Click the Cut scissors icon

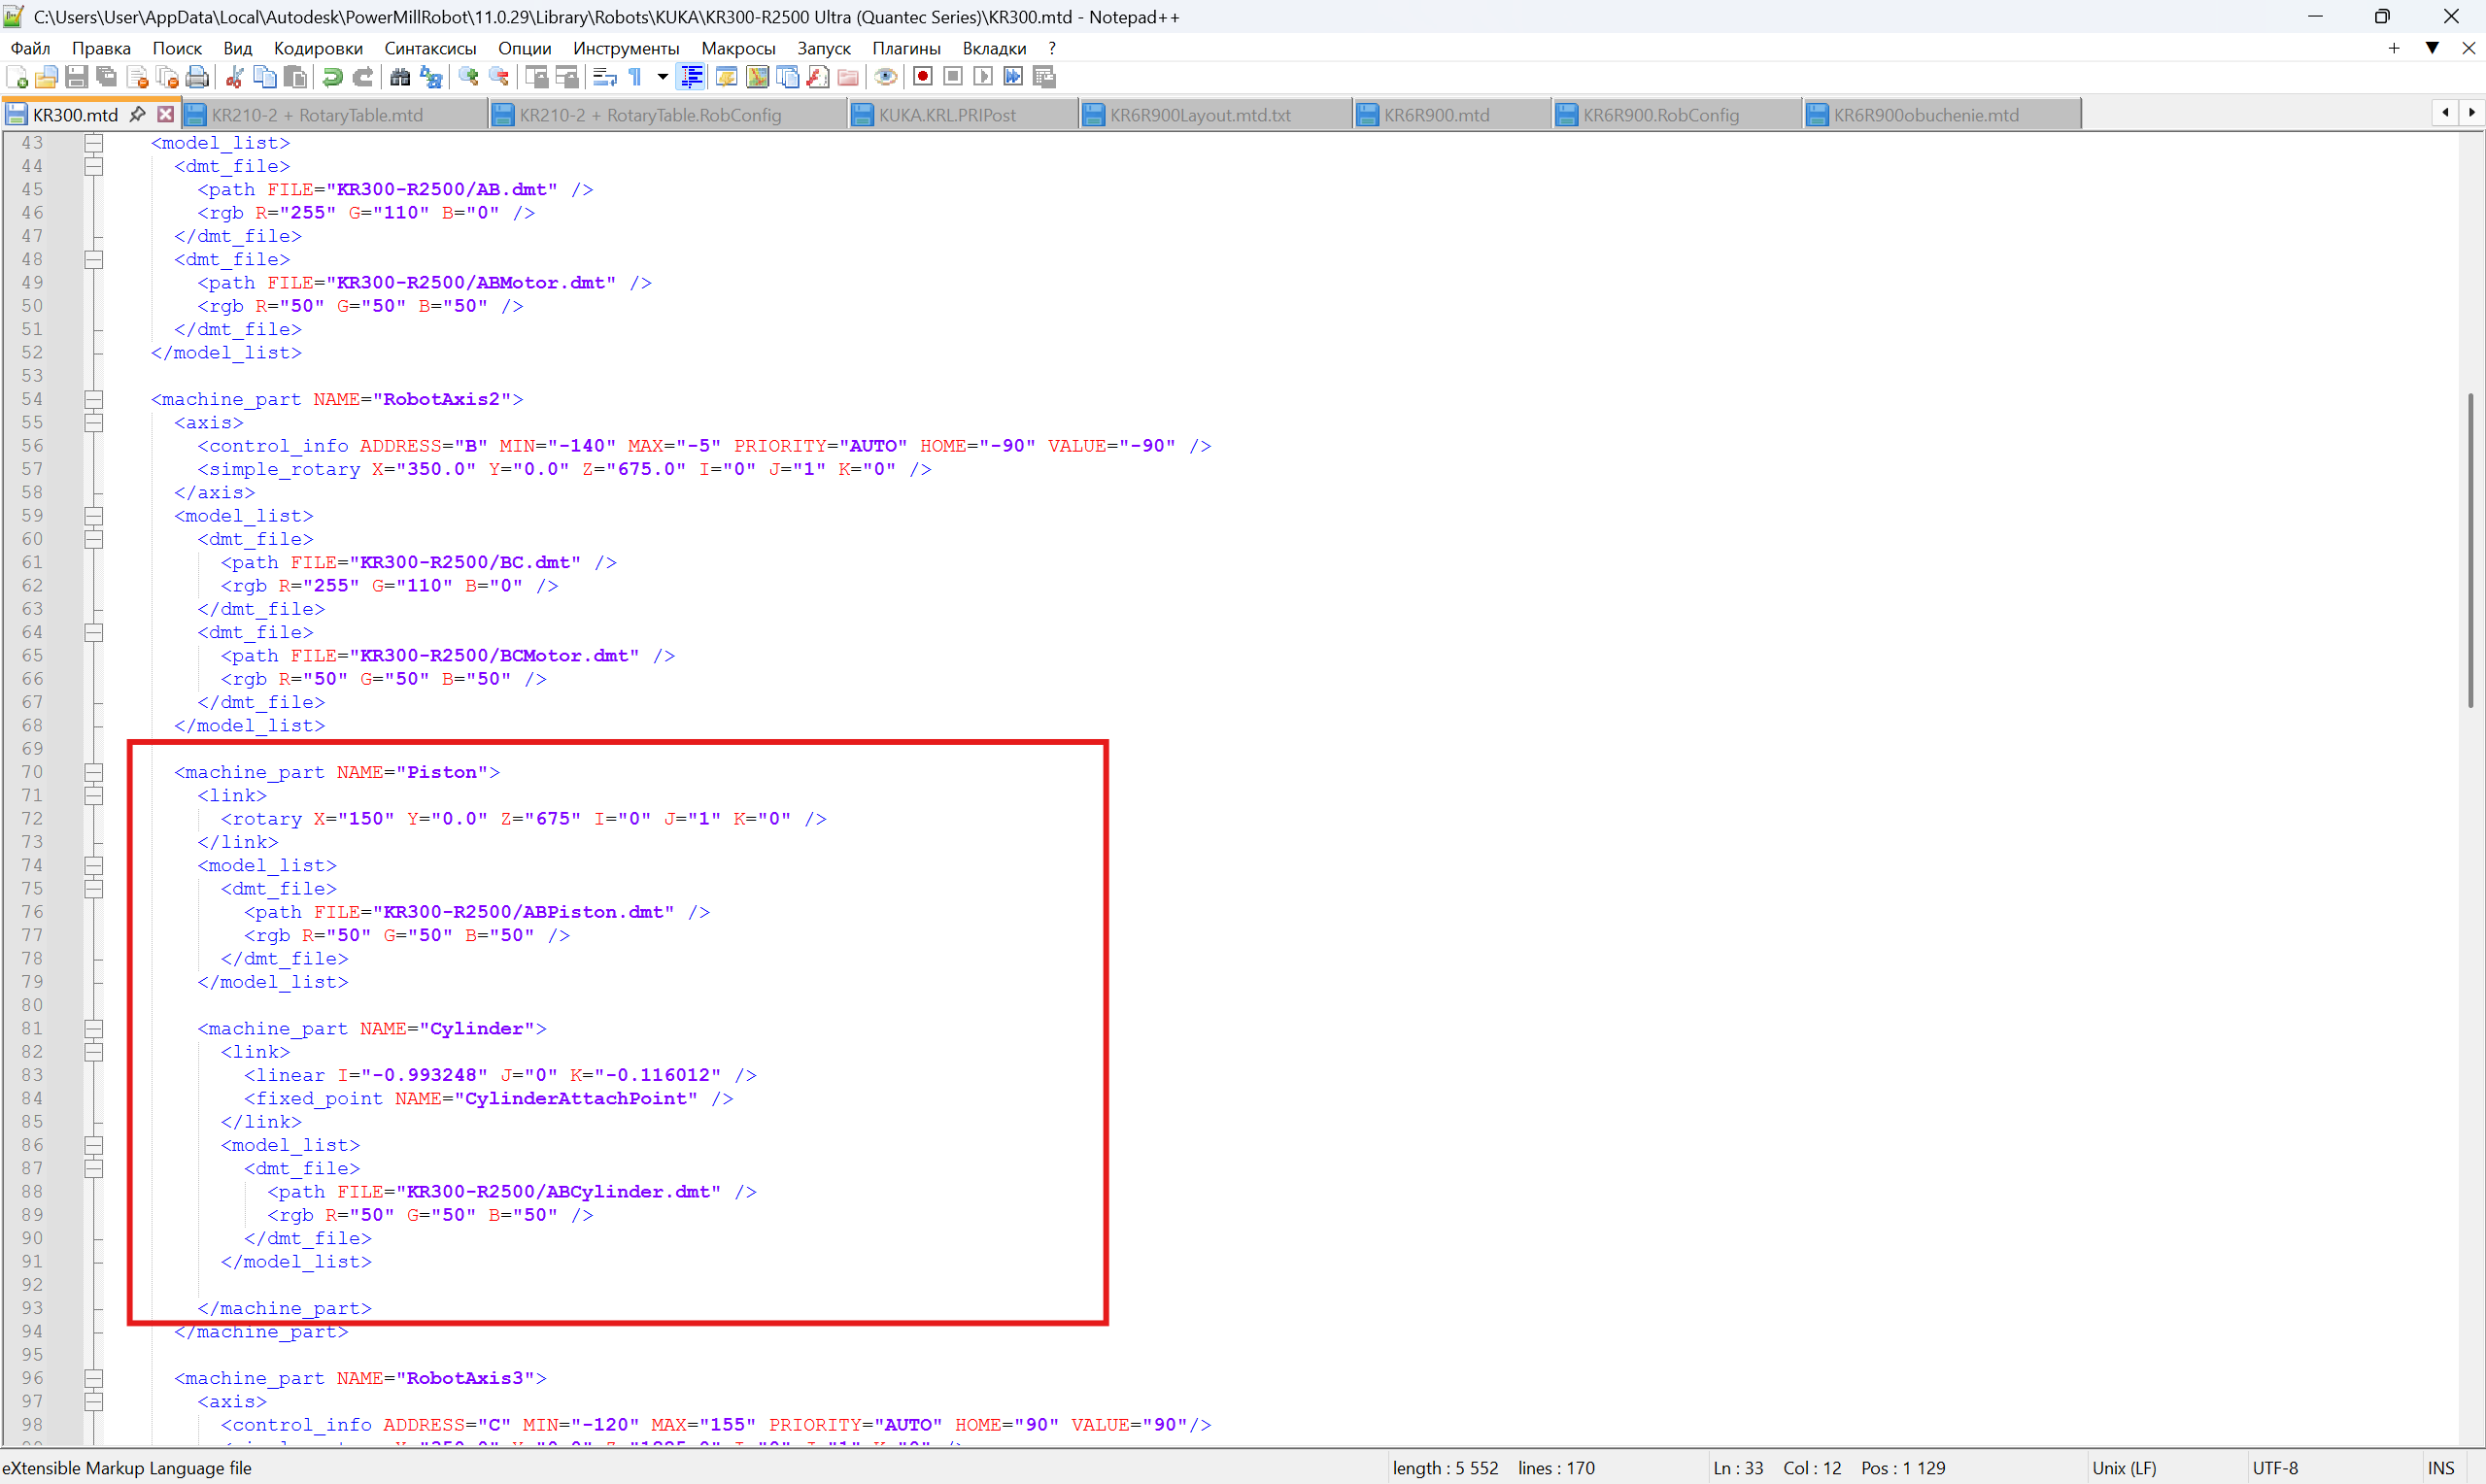coord(235,77)
